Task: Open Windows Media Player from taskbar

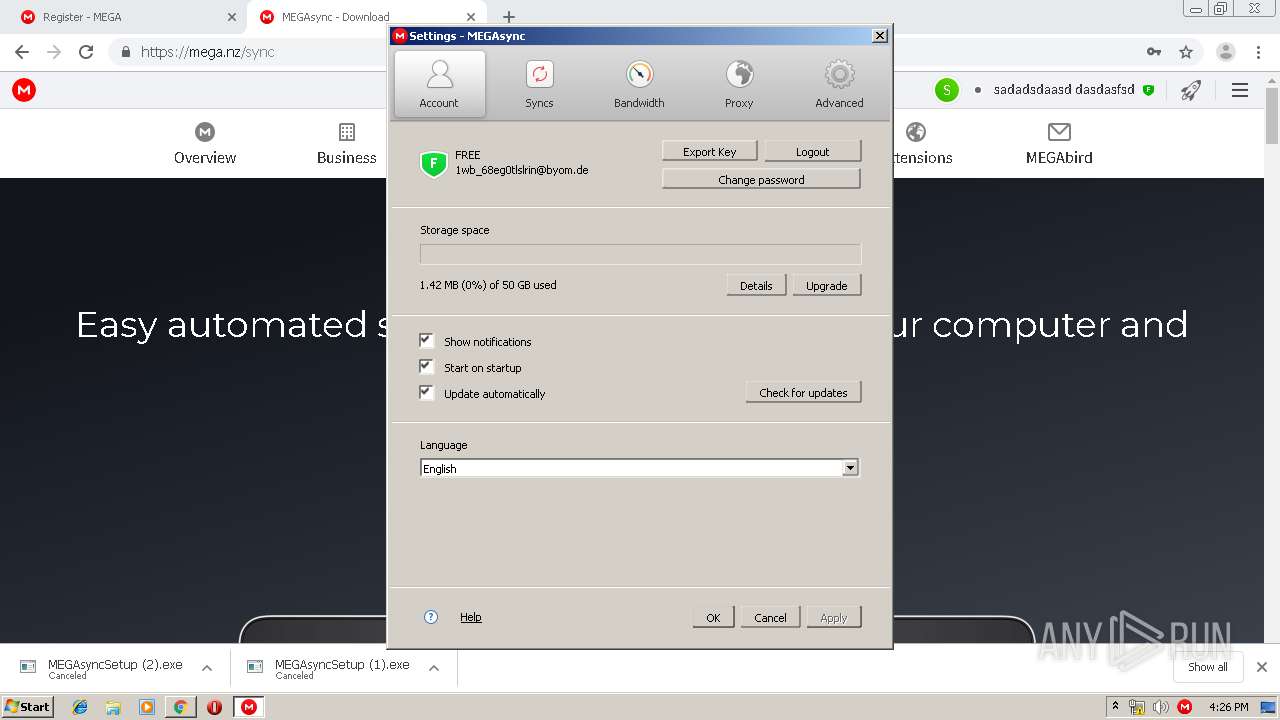Action: coord(147,707)
